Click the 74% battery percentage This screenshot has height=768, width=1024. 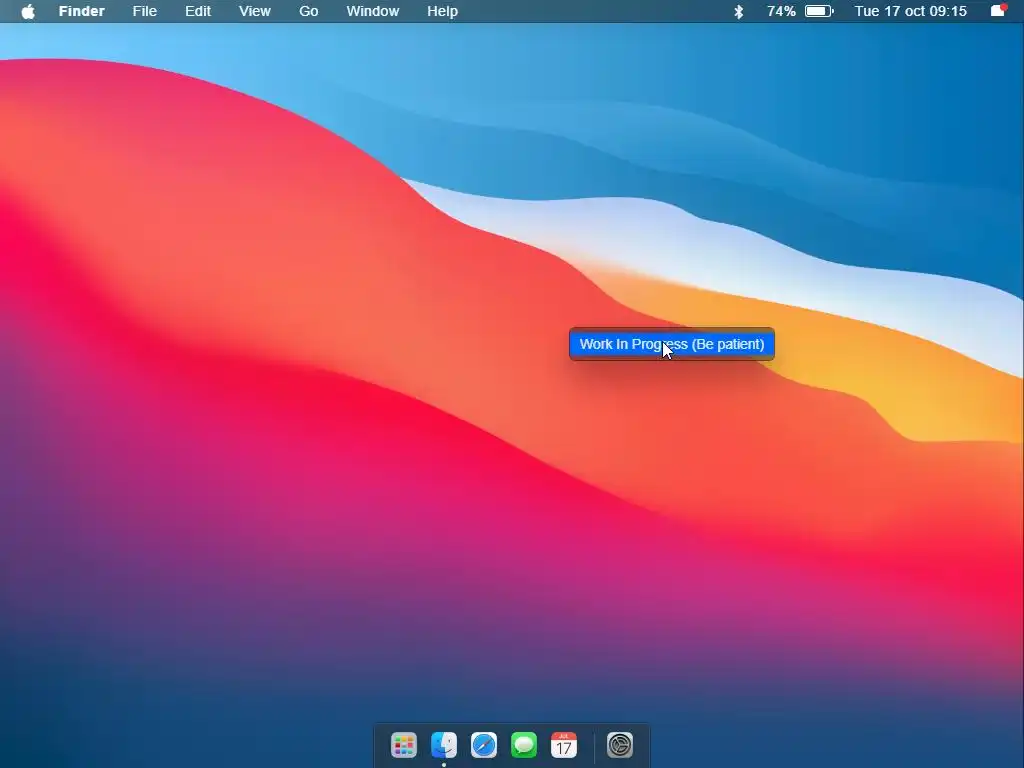pyautogui.click(x=781, y=11)
